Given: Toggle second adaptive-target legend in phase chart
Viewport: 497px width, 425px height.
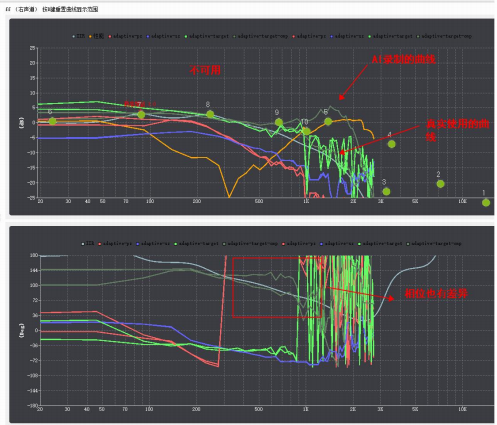Looking at the screenshot, I should pos(380,244).
